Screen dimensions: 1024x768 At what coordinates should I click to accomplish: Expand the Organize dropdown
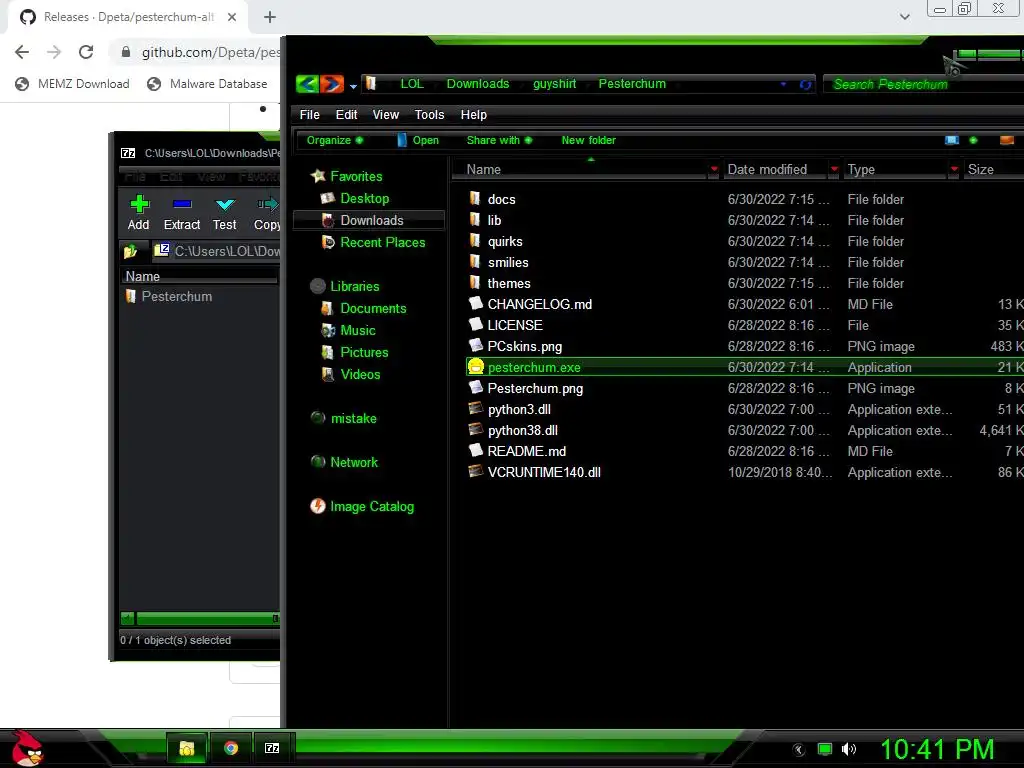[x=334, y=140]
